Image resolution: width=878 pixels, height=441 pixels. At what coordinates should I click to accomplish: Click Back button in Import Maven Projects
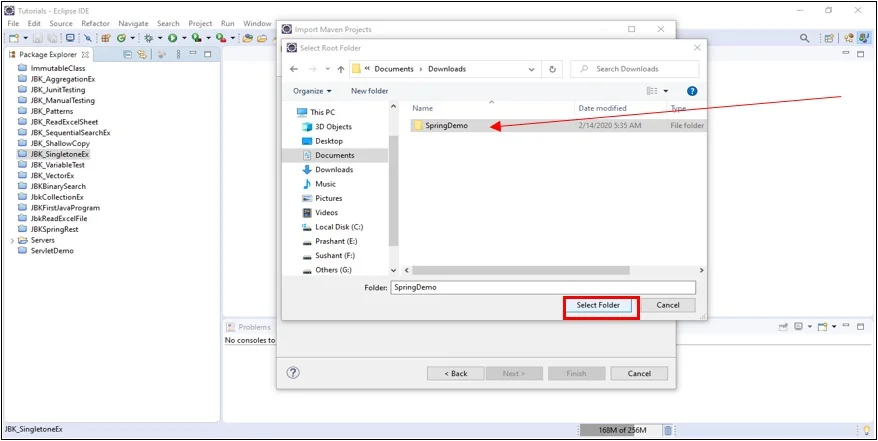[x=456, y=373]
